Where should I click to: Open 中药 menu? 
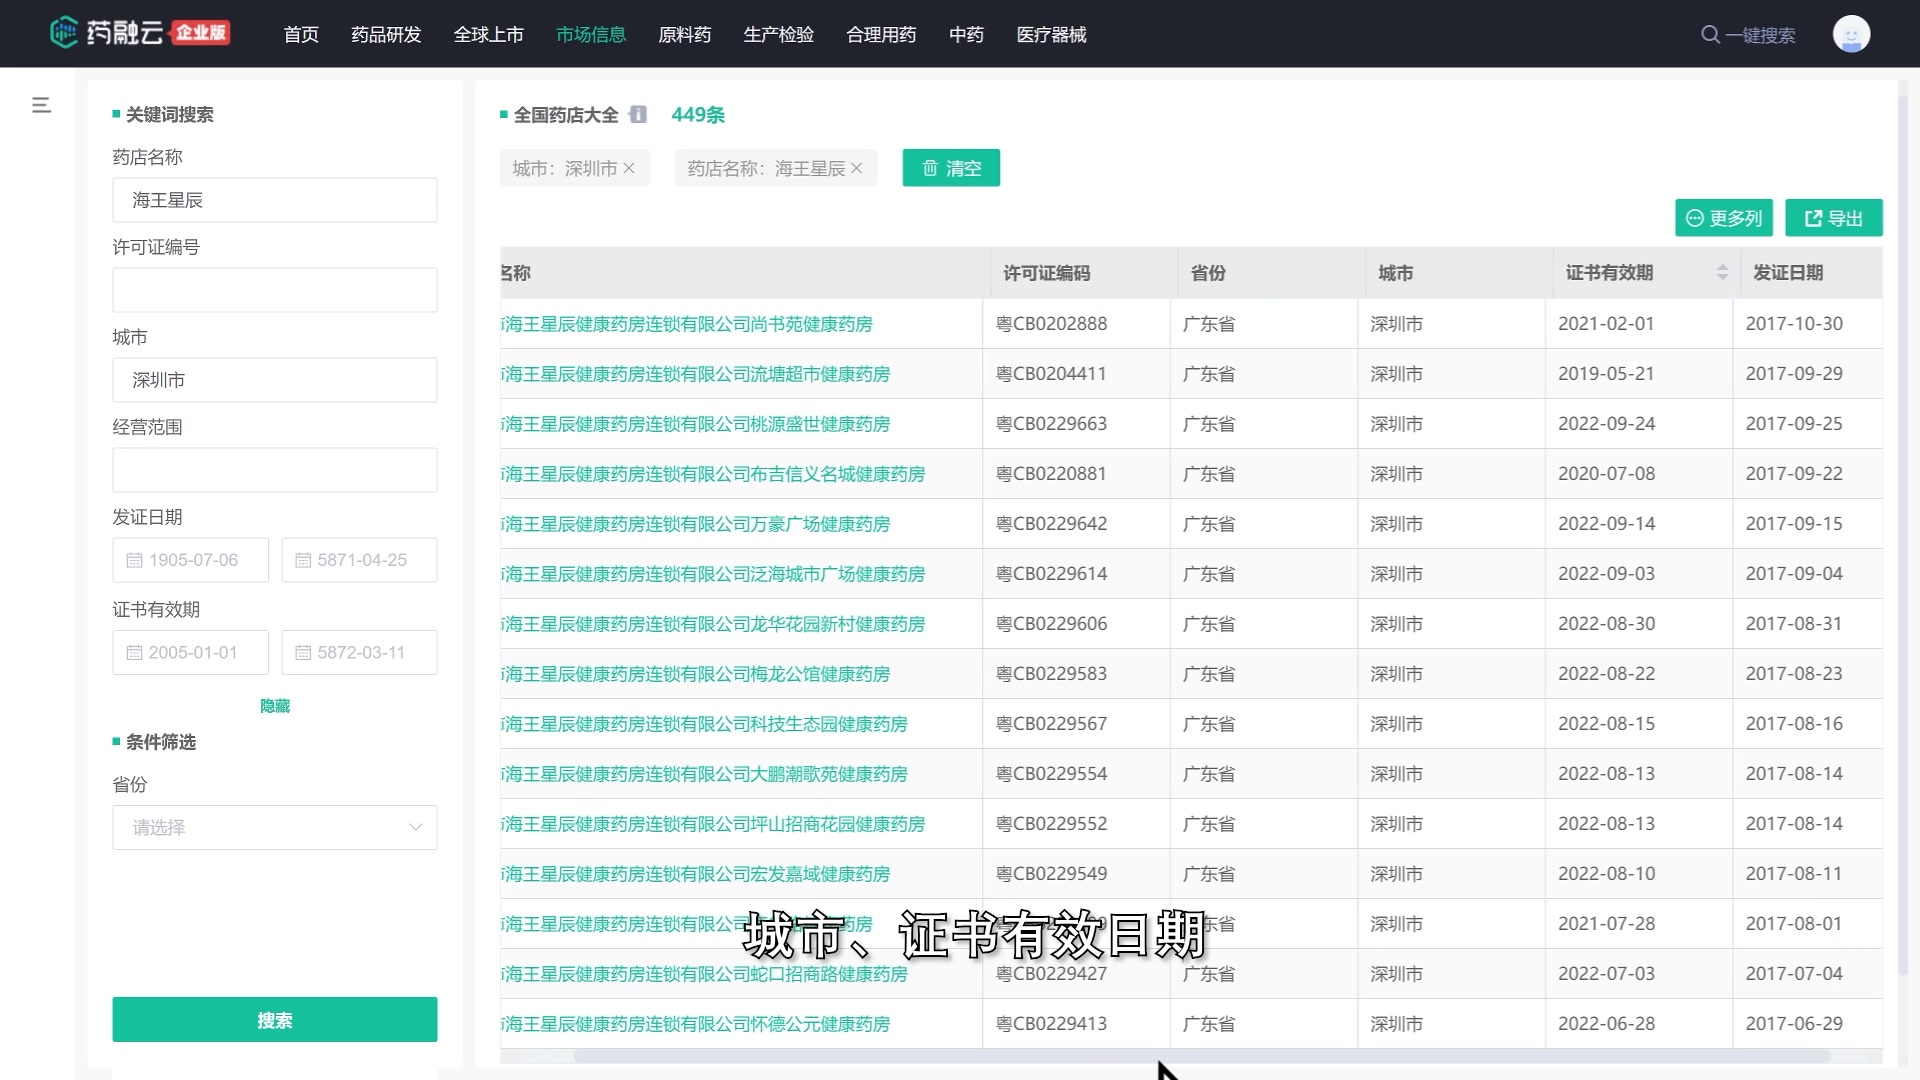coord(966,35)
